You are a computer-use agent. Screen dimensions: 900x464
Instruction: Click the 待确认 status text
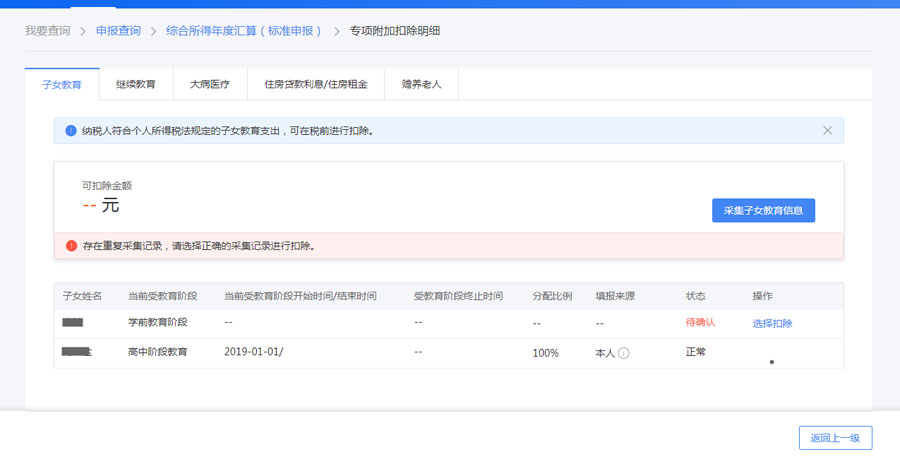point(700,323)
